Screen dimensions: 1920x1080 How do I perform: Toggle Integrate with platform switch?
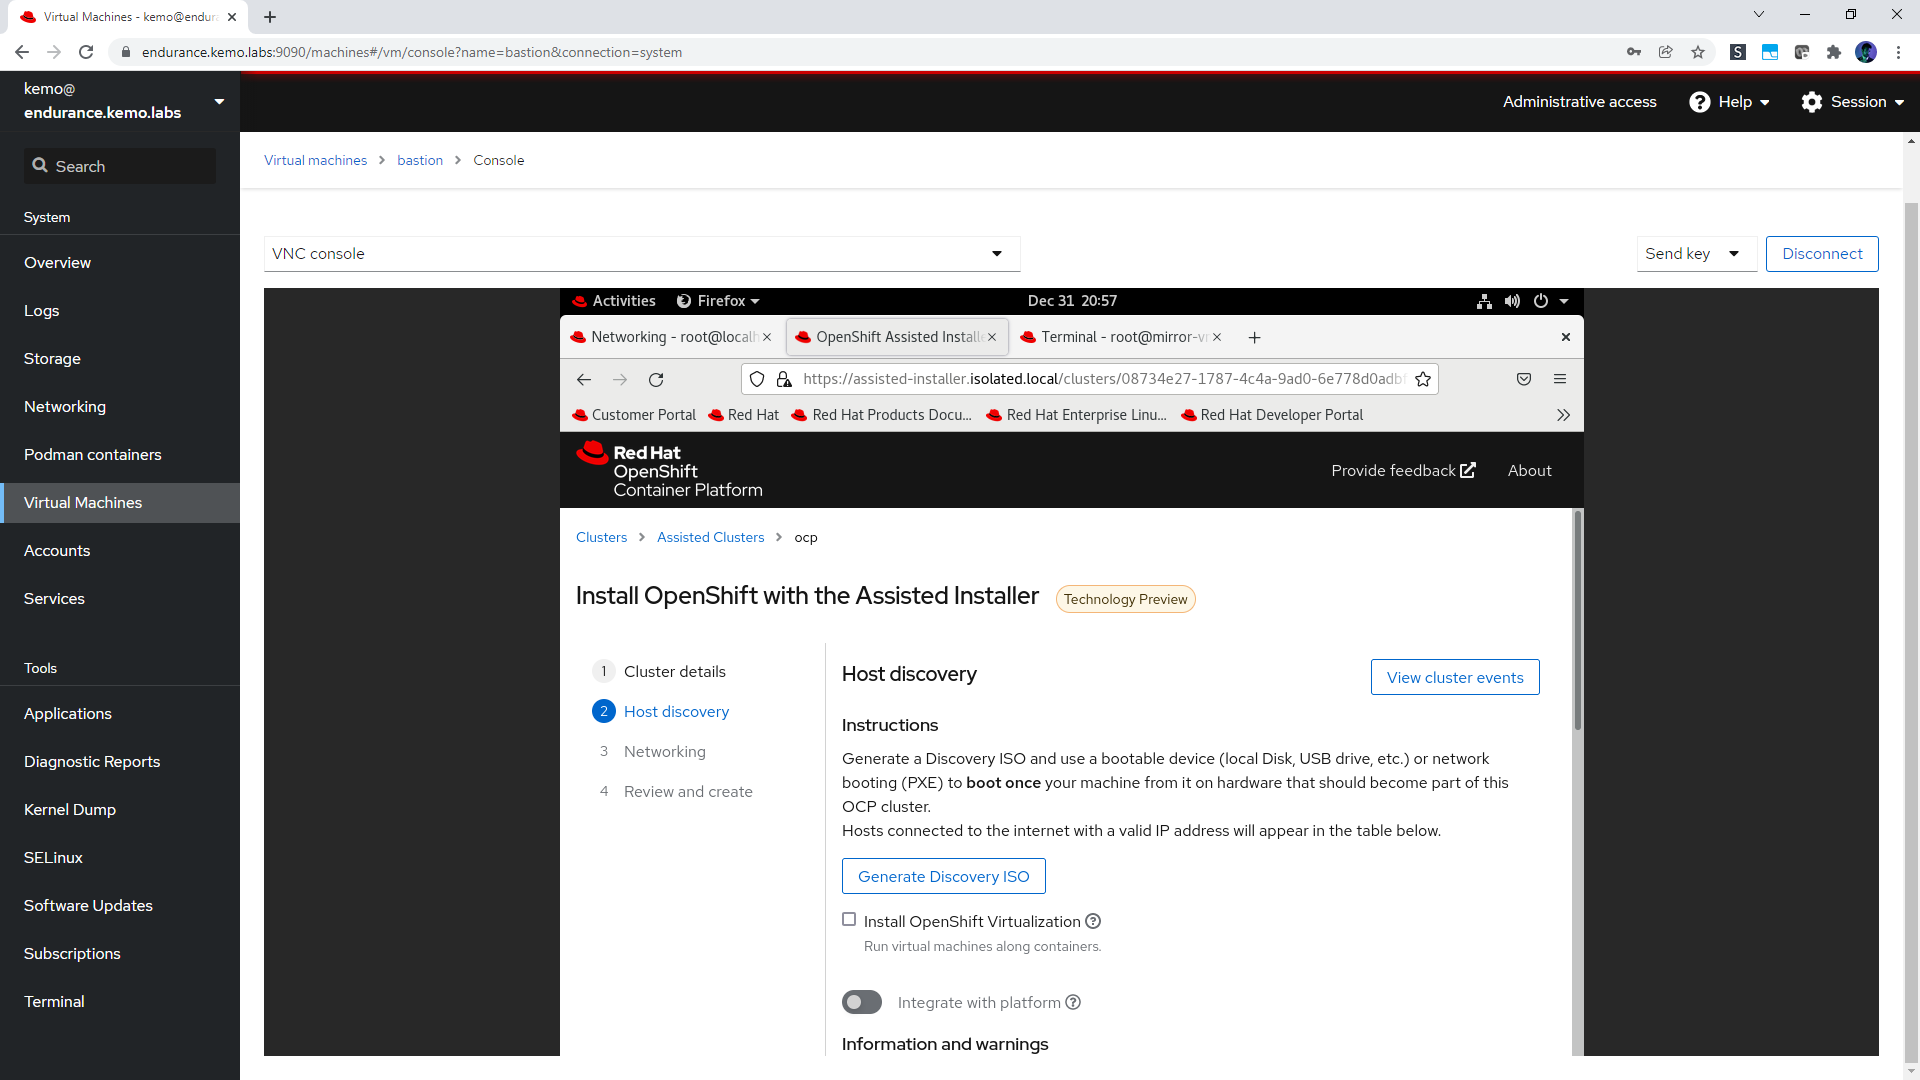[862, 1002]
